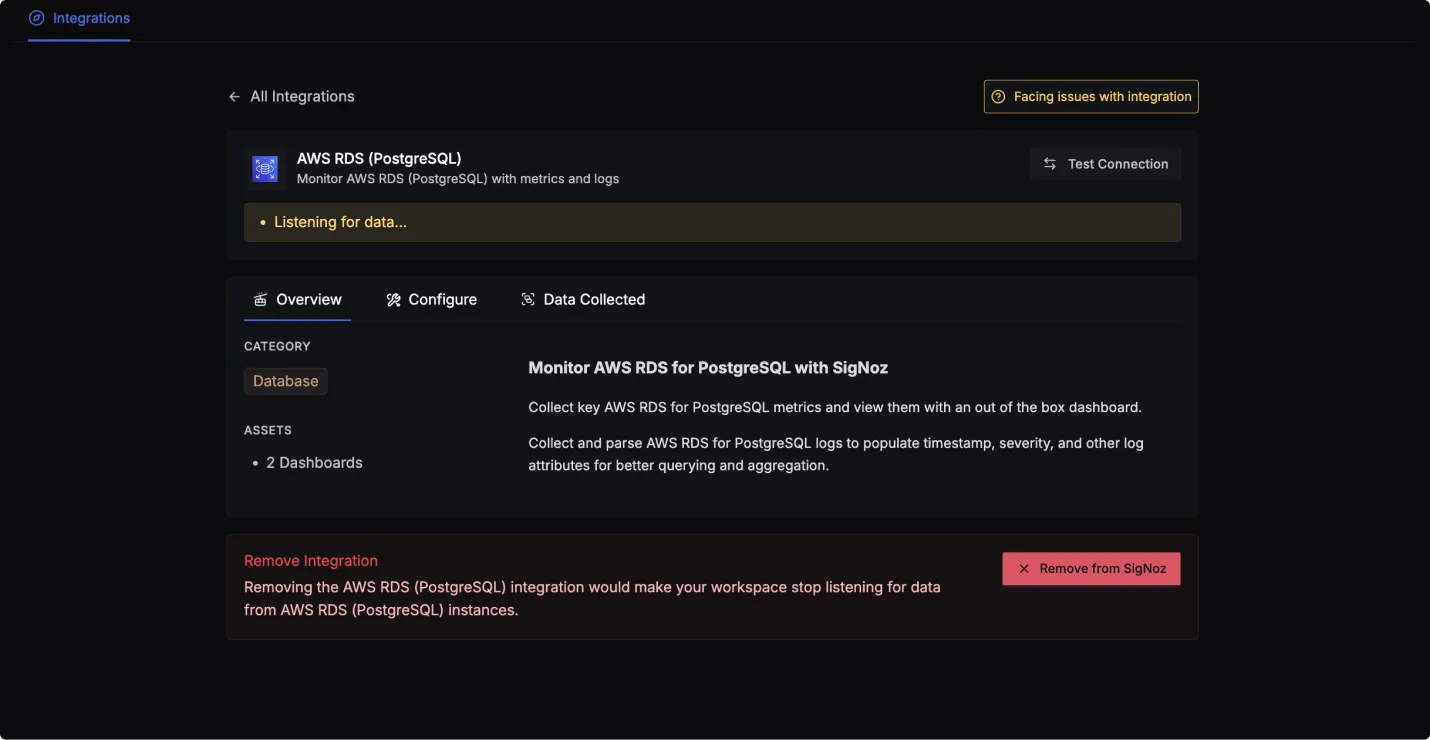1430x740 pixels.
Task: Open the Integrations top tab
Action: pyautogui.click(x=79, y=18)
